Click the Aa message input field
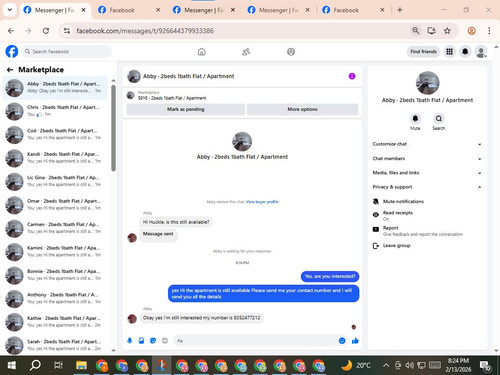 tap(255, 341)
